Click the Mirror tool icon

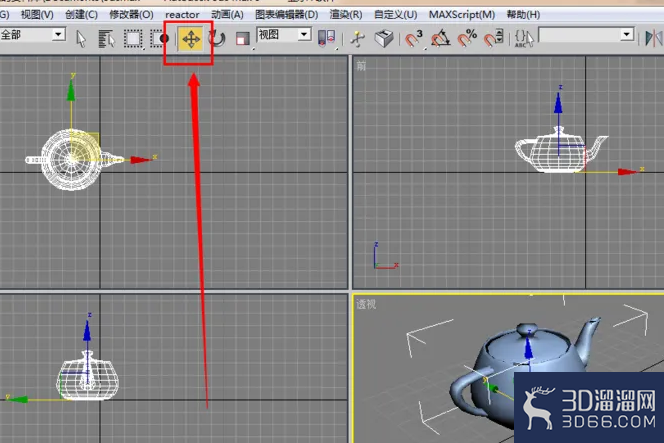653,39
